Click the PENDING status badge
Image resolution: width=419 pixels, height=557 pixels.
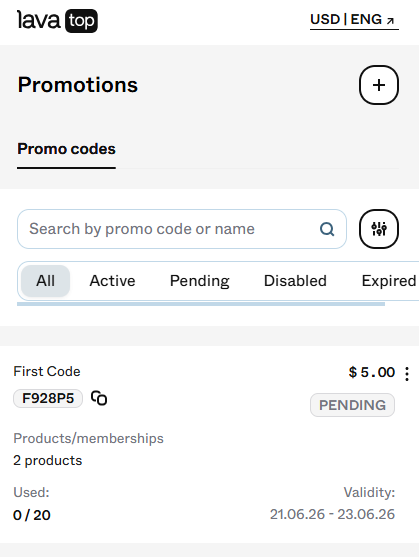coord(352,405)
